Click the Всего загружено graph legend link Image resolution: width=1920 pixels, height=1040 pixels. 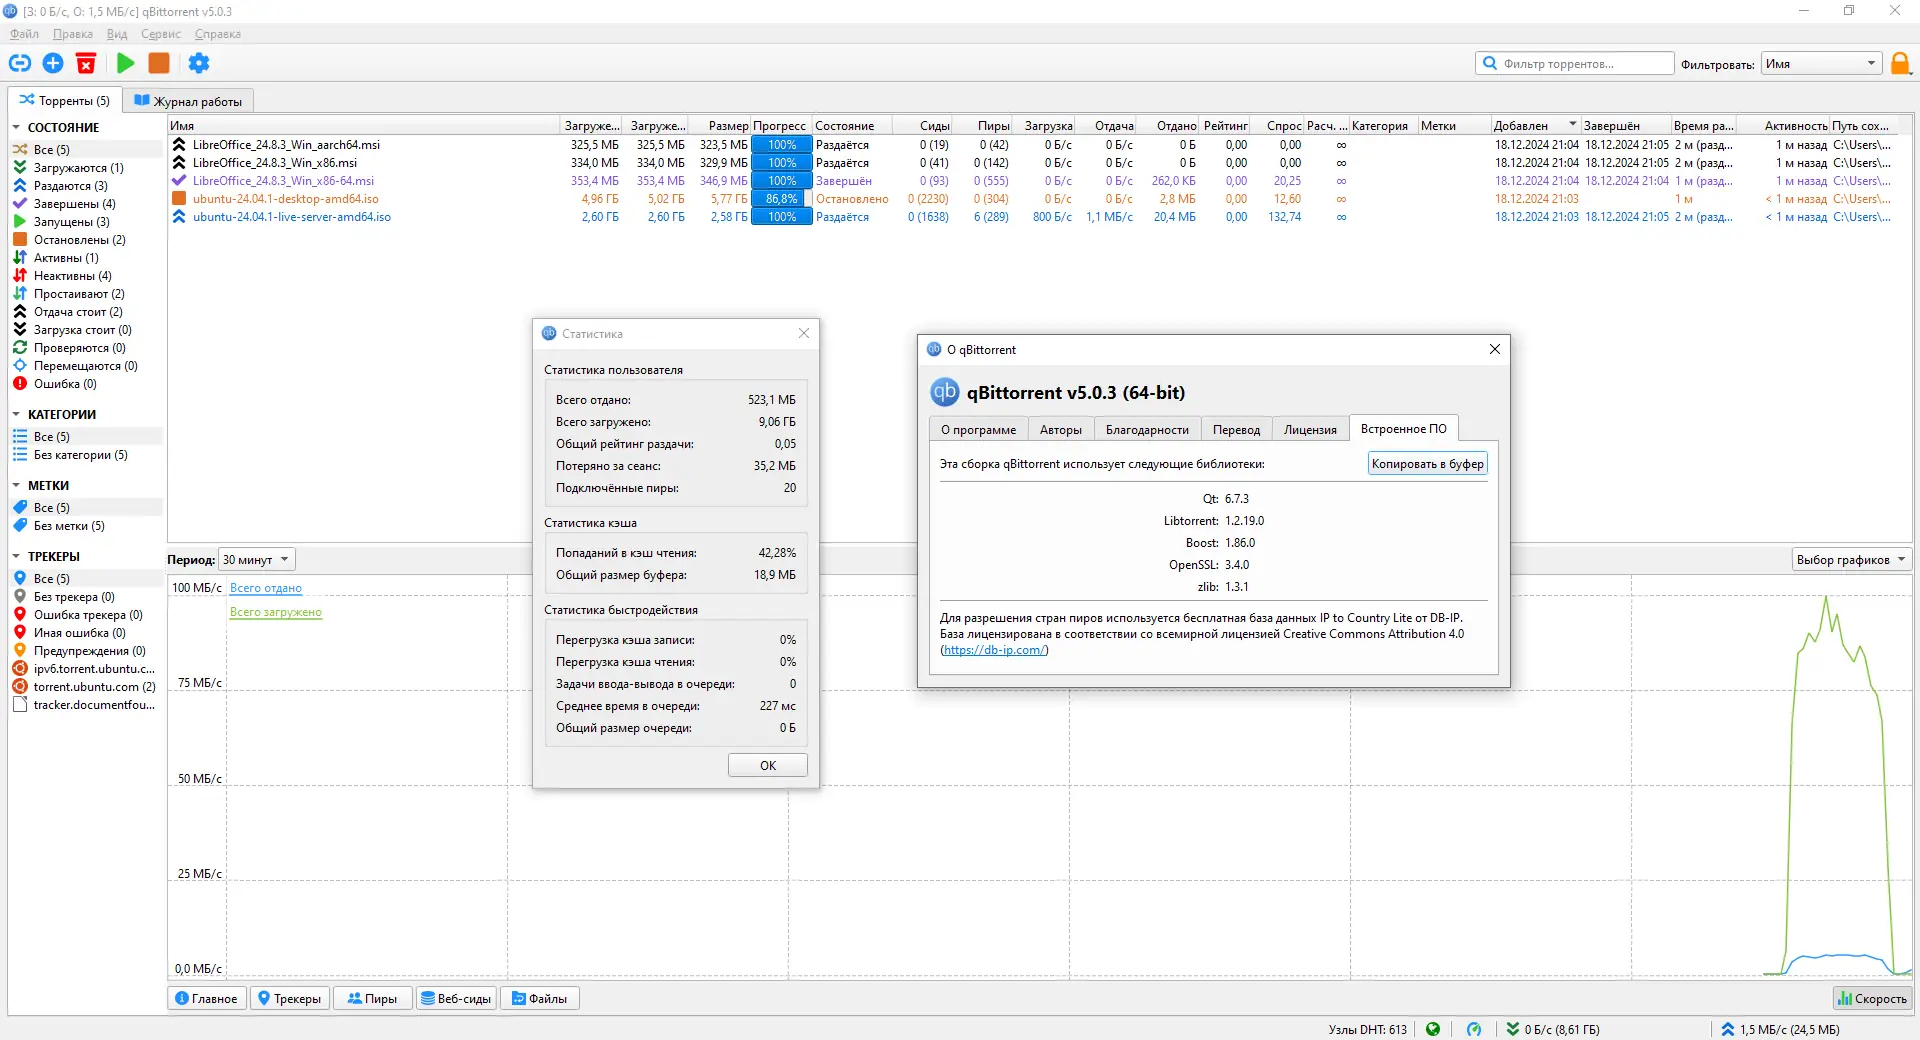pyautogui.click(x=276, y=612)
